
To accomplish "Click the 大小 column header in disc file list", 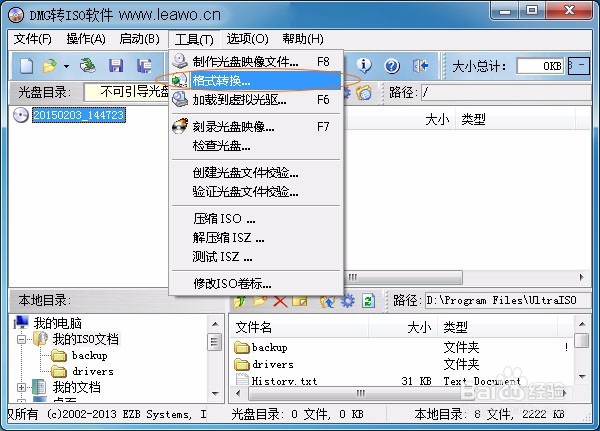I will point(437,119).
